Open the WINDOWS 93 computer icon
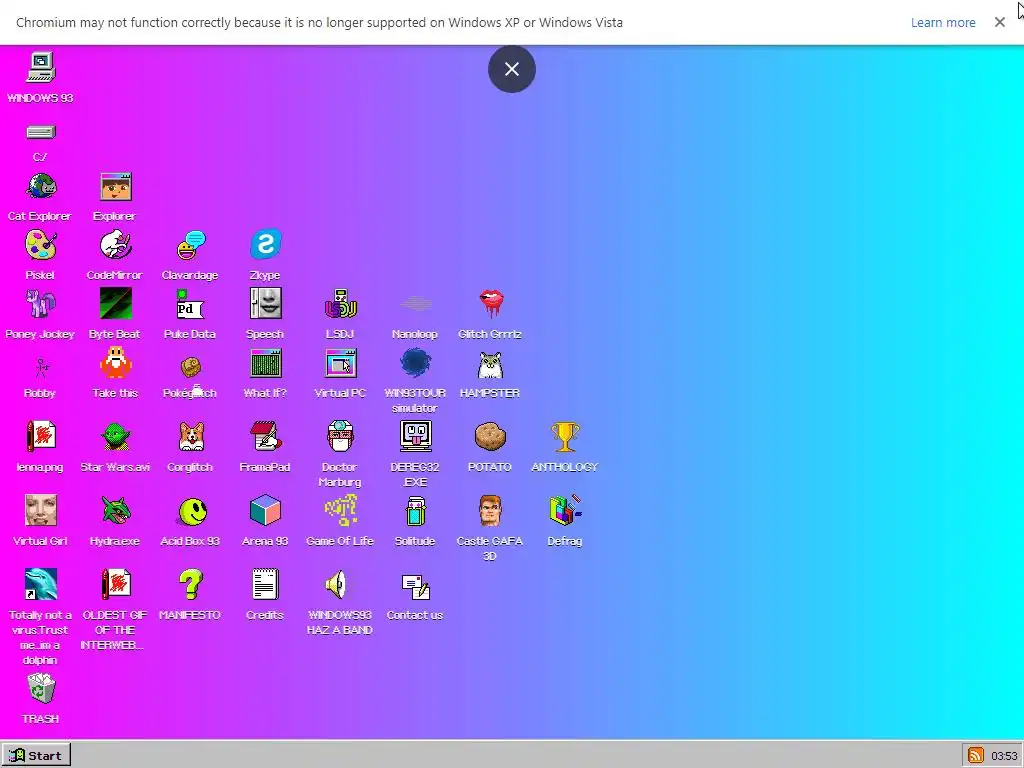The image size is (1024, 768). click(x=40, y=68)
